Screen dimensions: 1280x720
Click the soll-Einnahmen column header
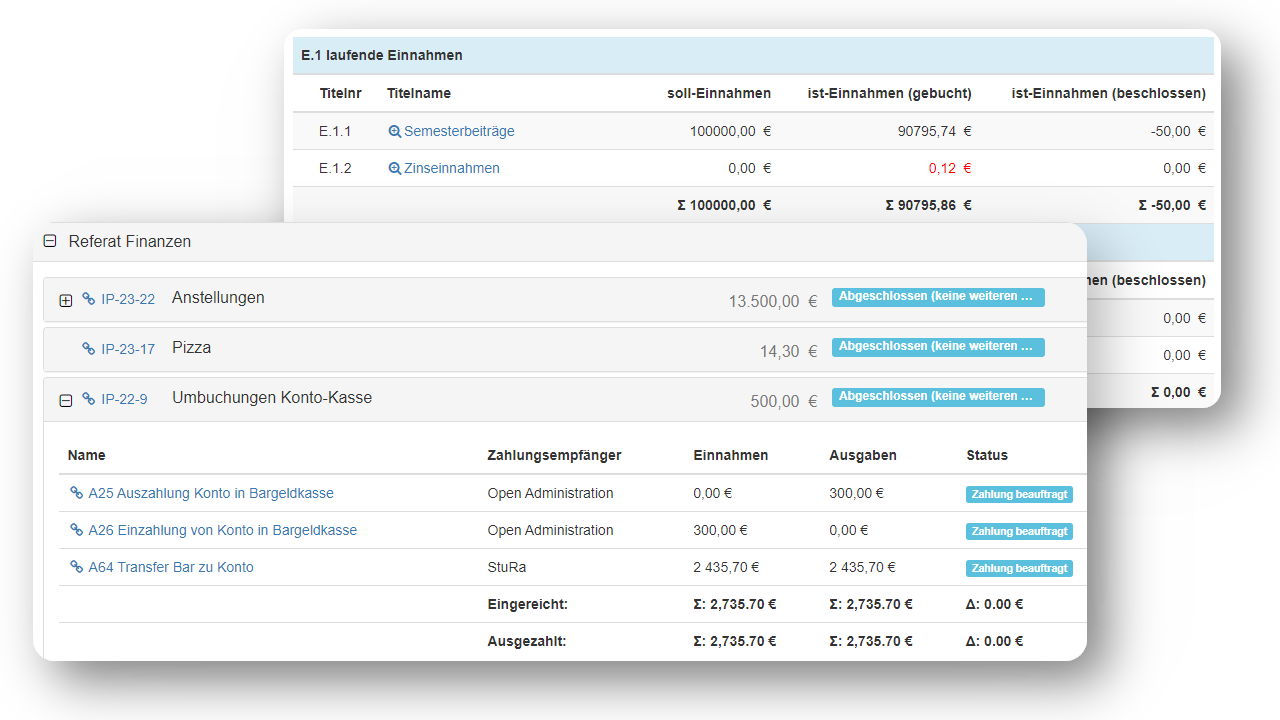(719, 93)
